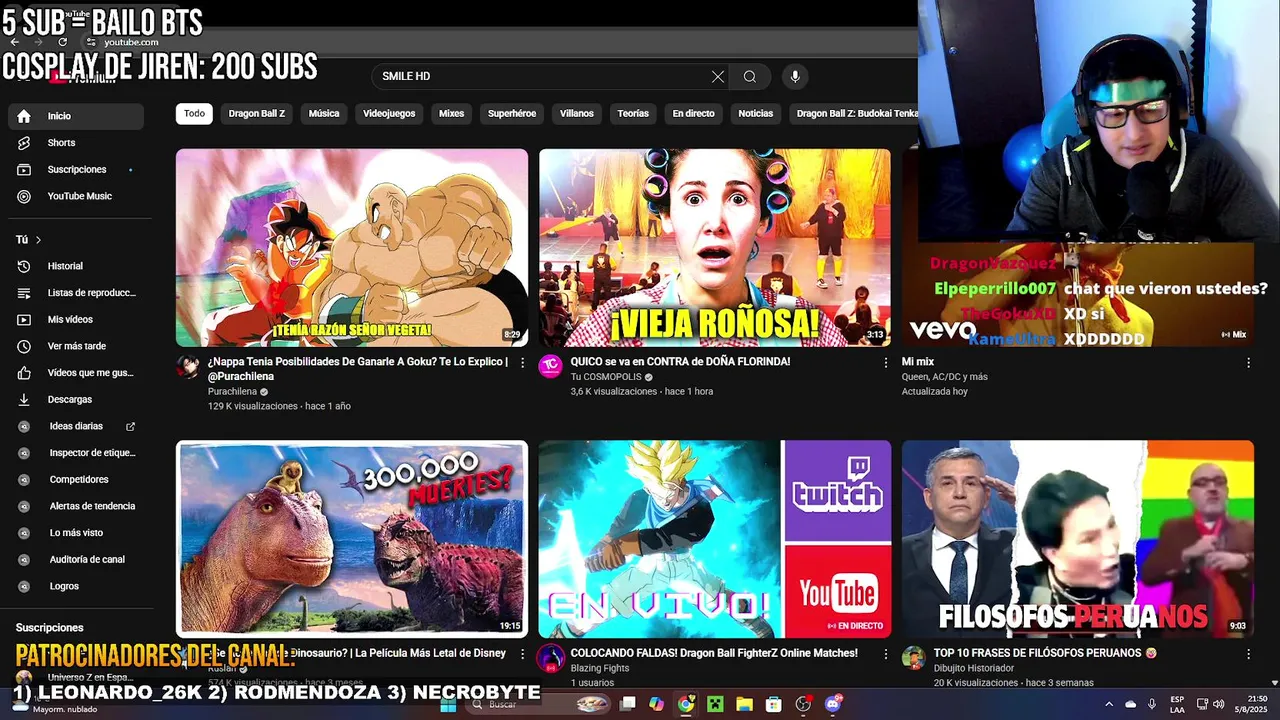Image resolution: width=1280 pixels, height=720 pixels.
Task: Open Descargas in the sidebar
Action: 76,399
